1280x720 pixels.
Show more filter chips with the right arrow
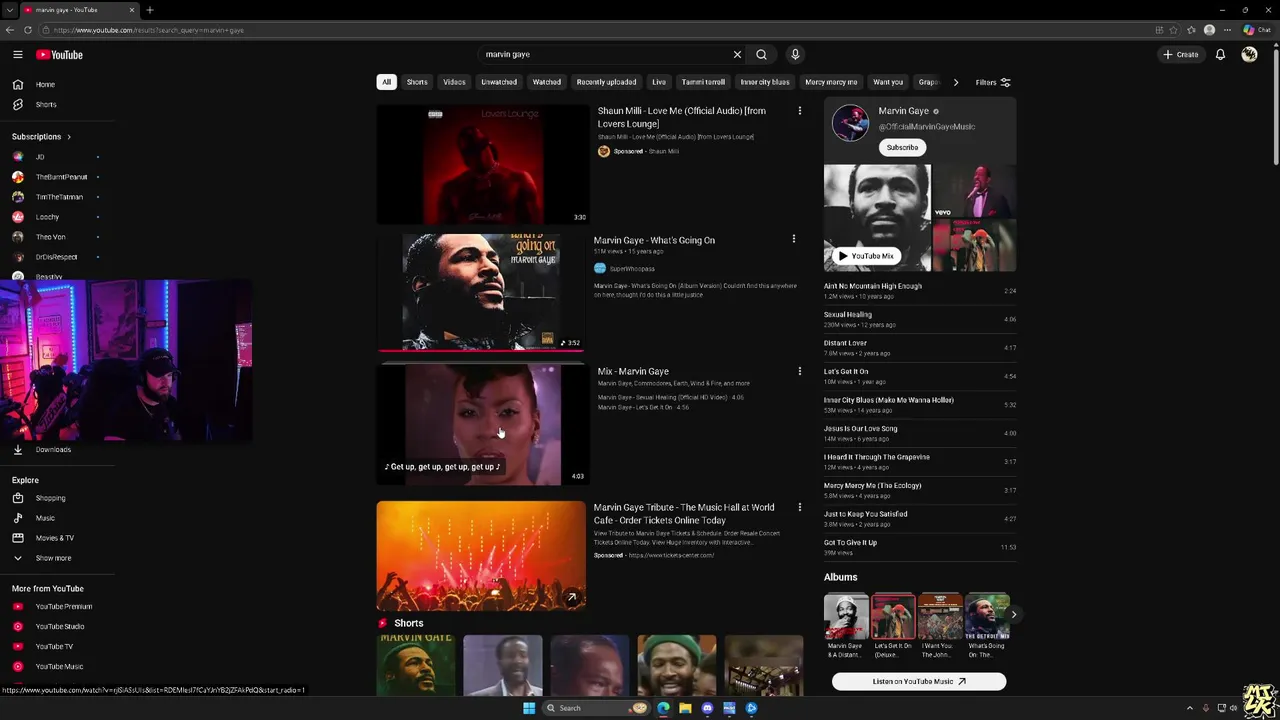(955, 82)
